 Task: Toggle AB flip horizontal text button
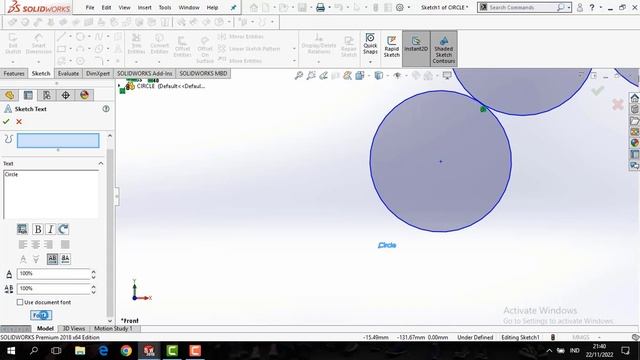pos(52,259)
